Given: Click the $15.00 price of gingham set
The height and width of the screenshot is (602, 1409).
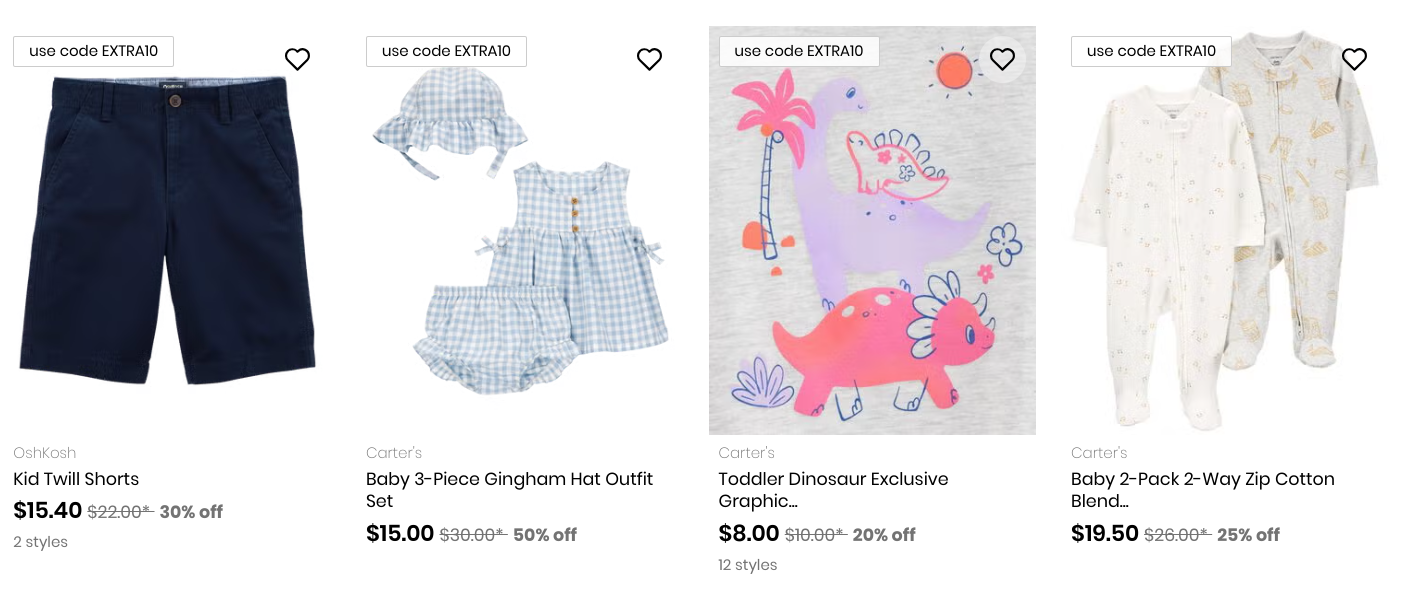Looking at the screenshot, I should tap(400, 534).
